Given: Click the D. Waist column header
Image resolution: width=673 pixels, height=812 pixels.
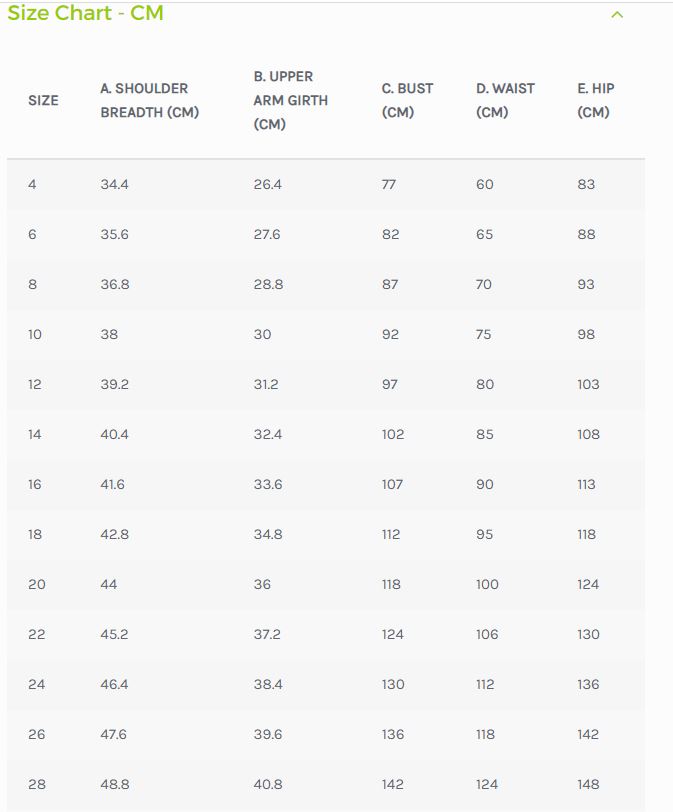Looking at the screenshot, I should (x=505, y=100).
